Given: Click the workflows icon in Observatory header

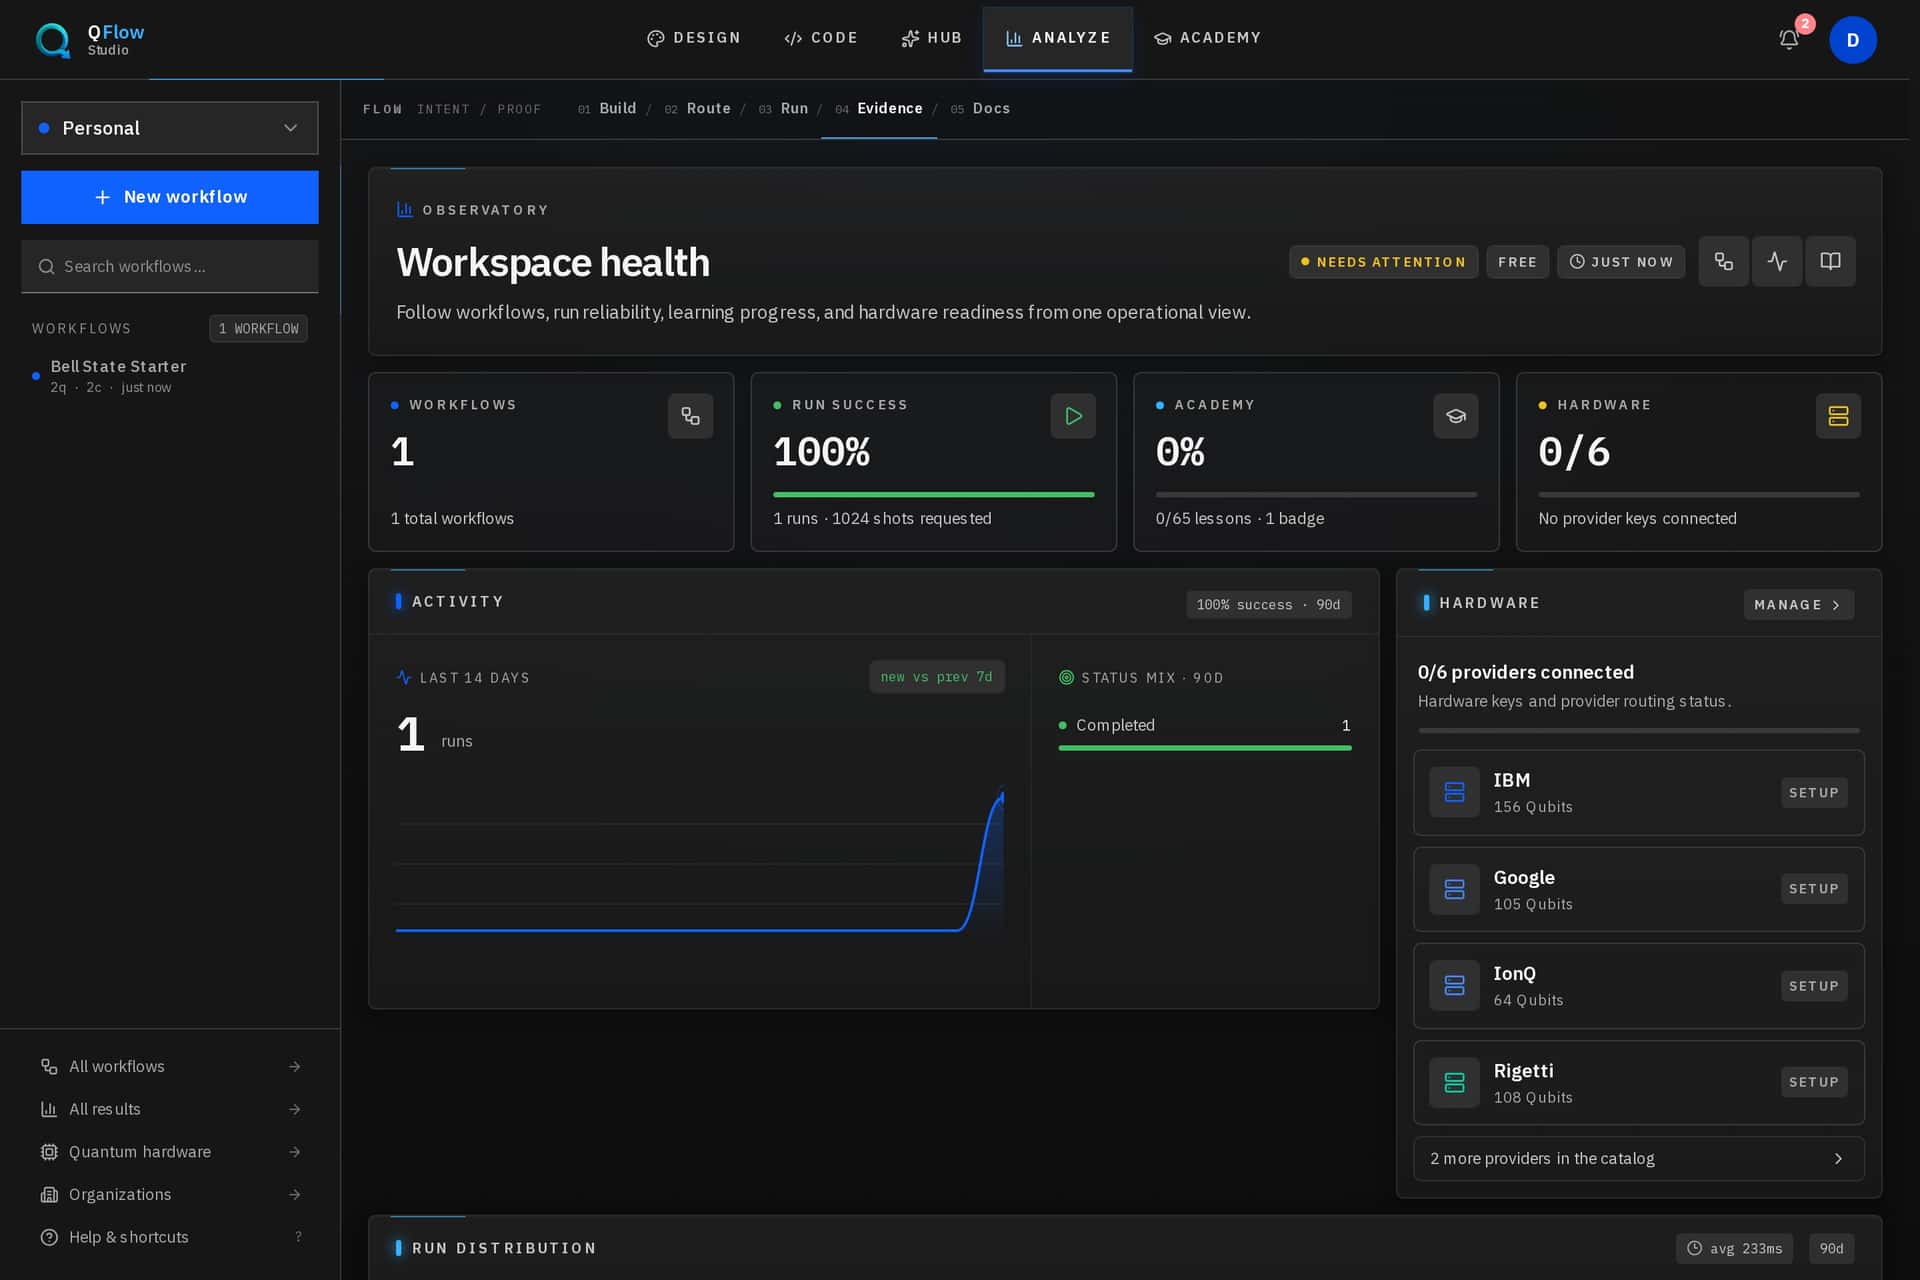Looking at the screenshot, I should pos(1723,261).
